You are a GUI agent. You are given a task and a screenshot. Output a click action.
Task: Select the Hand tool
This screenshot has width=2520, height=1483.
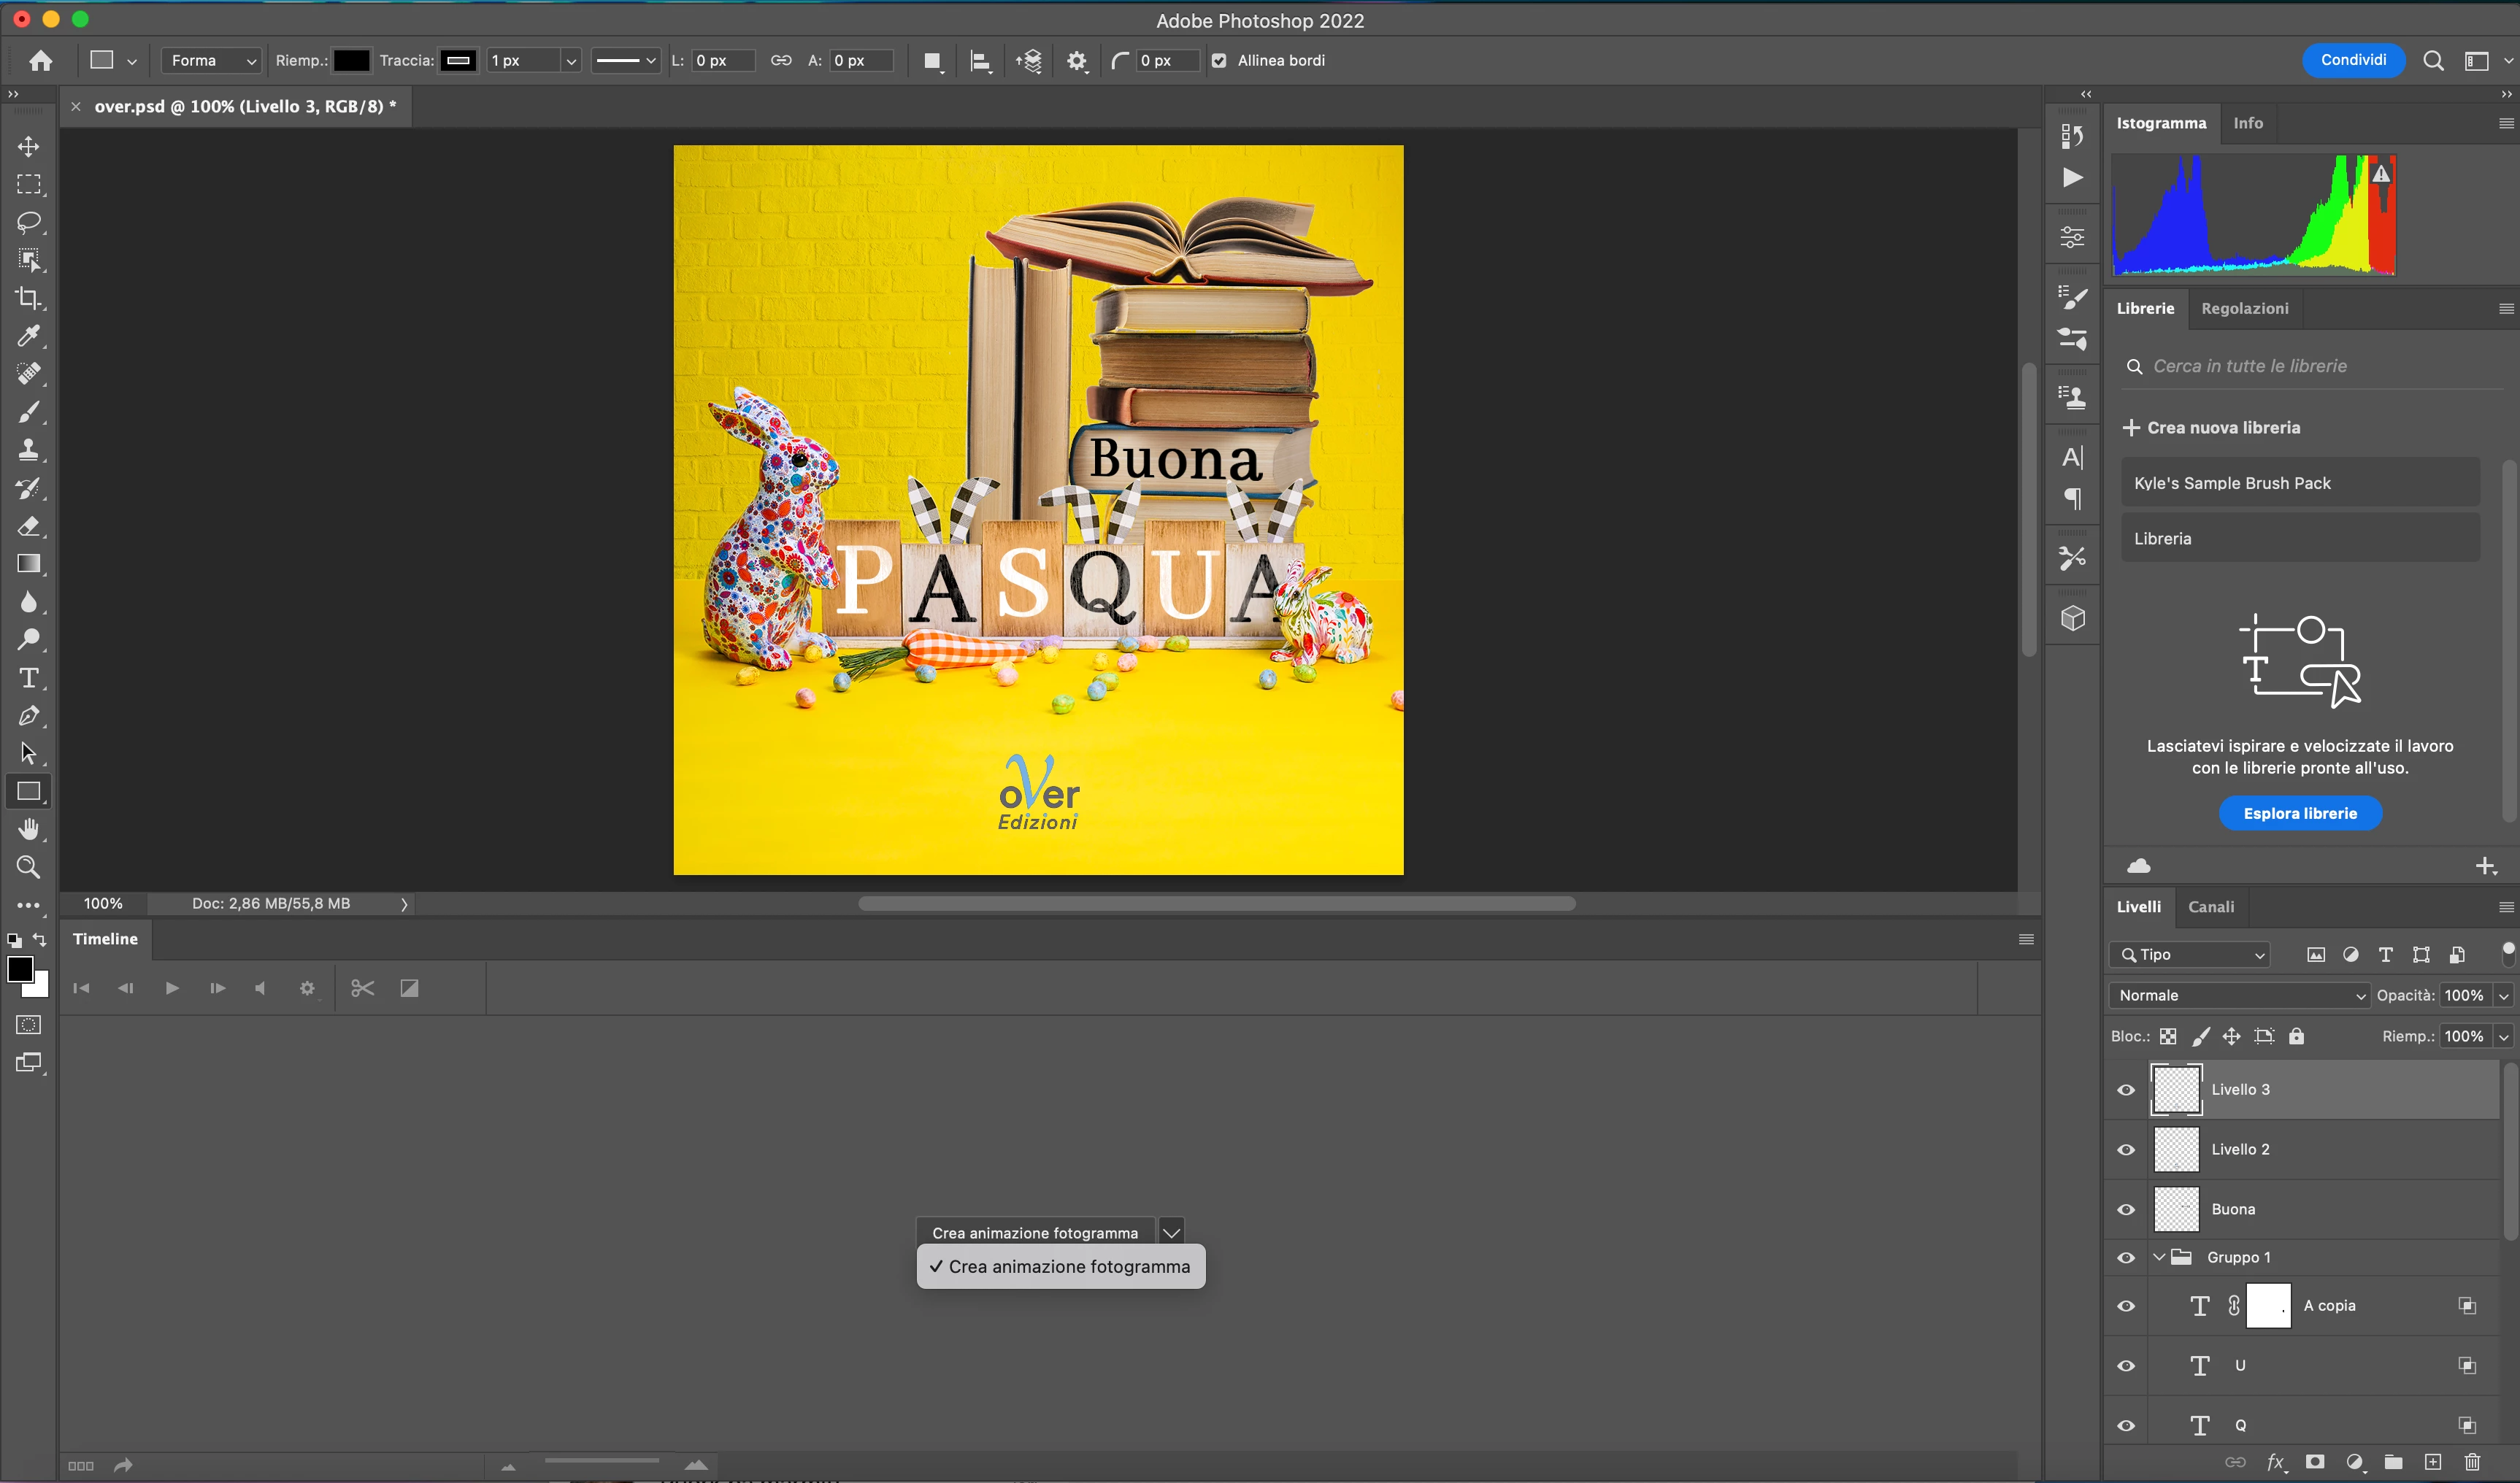tap(28, 829)
